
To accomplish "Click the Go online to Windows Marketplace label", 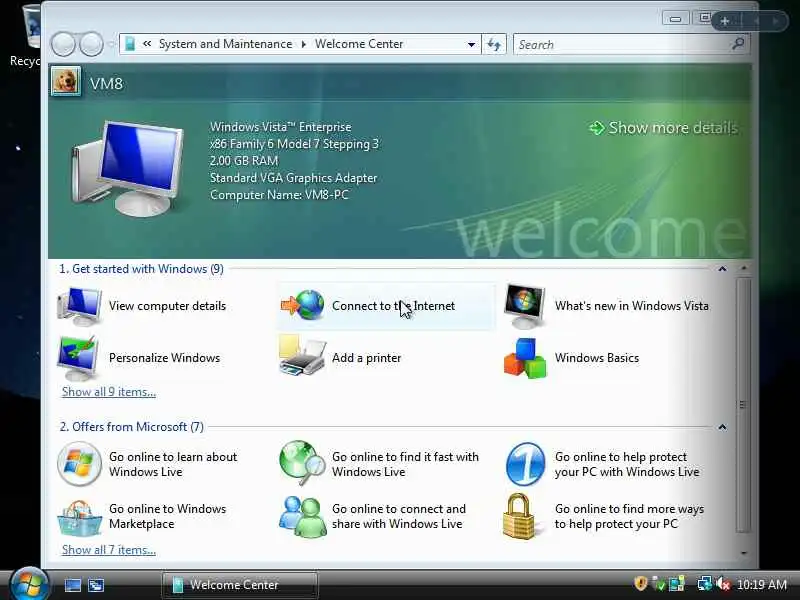I will 167,516.
